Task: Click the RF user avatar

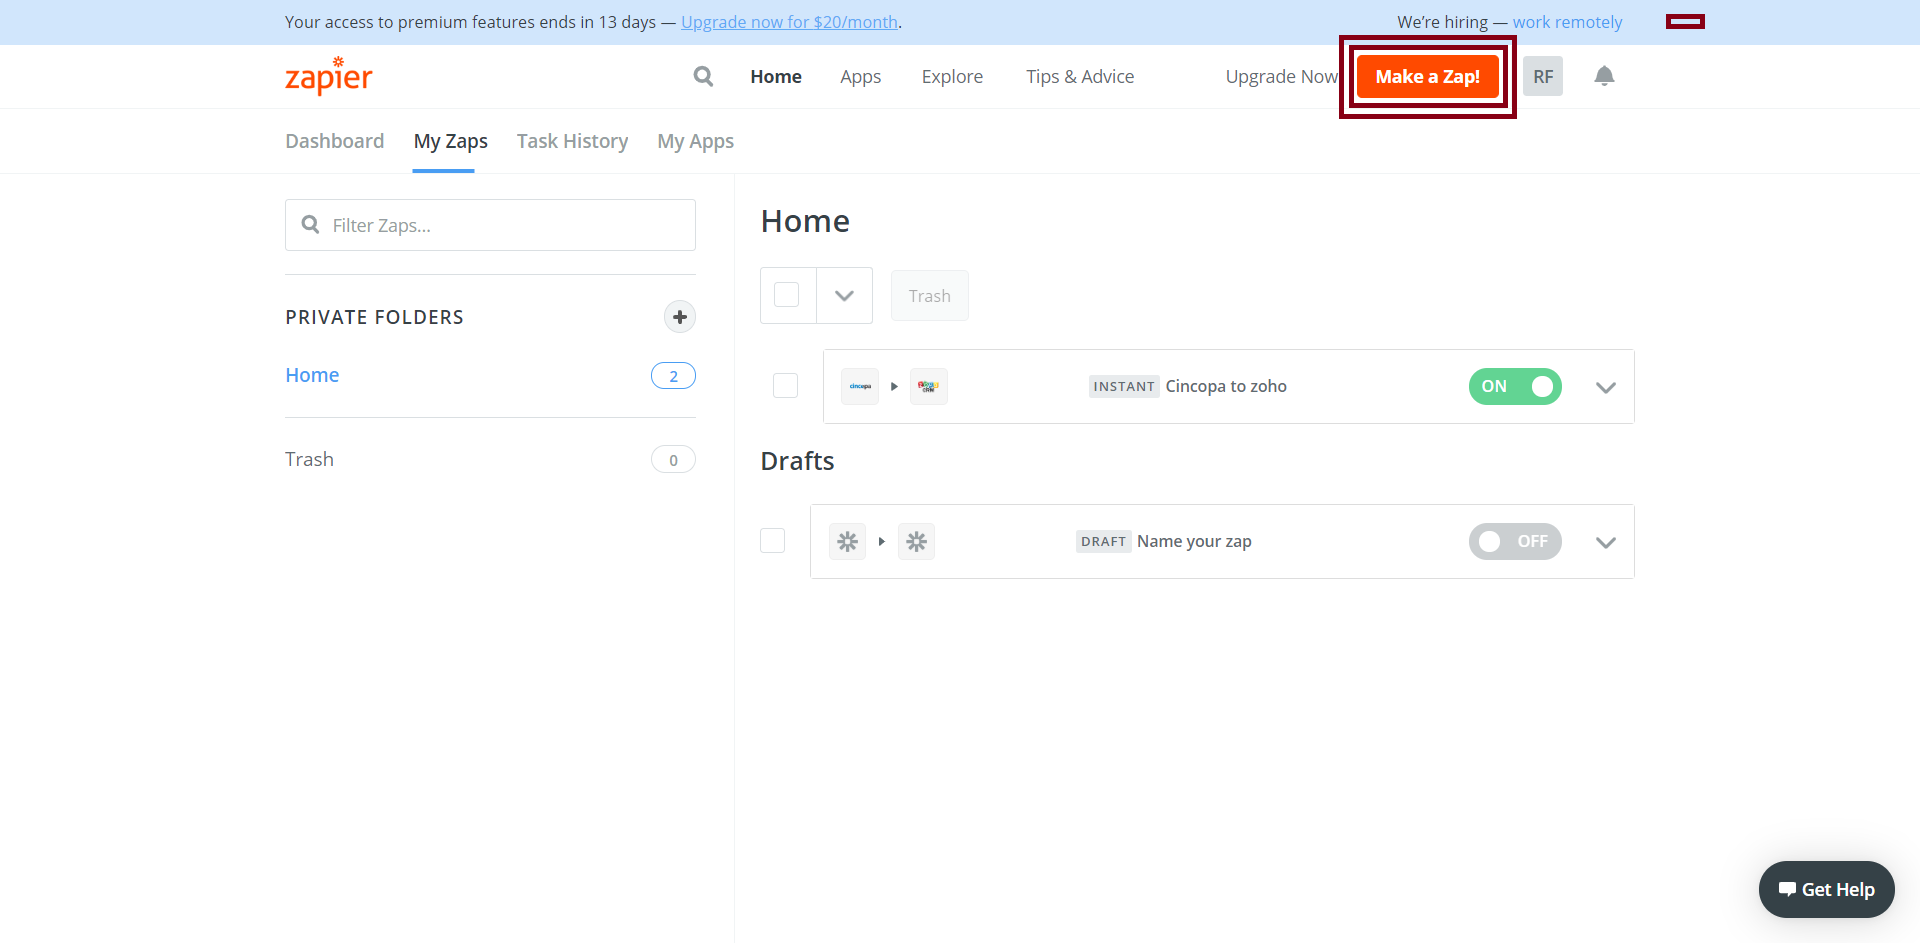Action: point(1542,76)
